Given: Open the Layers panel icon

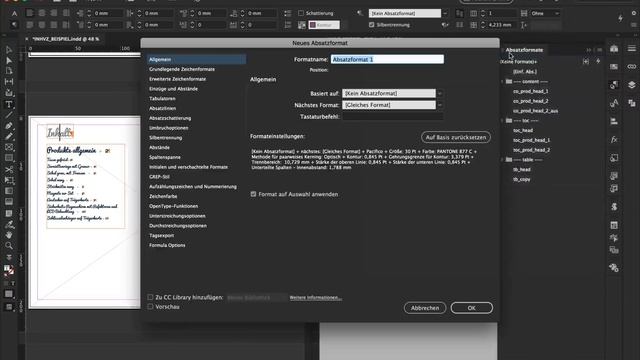Looking at the screenshot, I should 632,84.
